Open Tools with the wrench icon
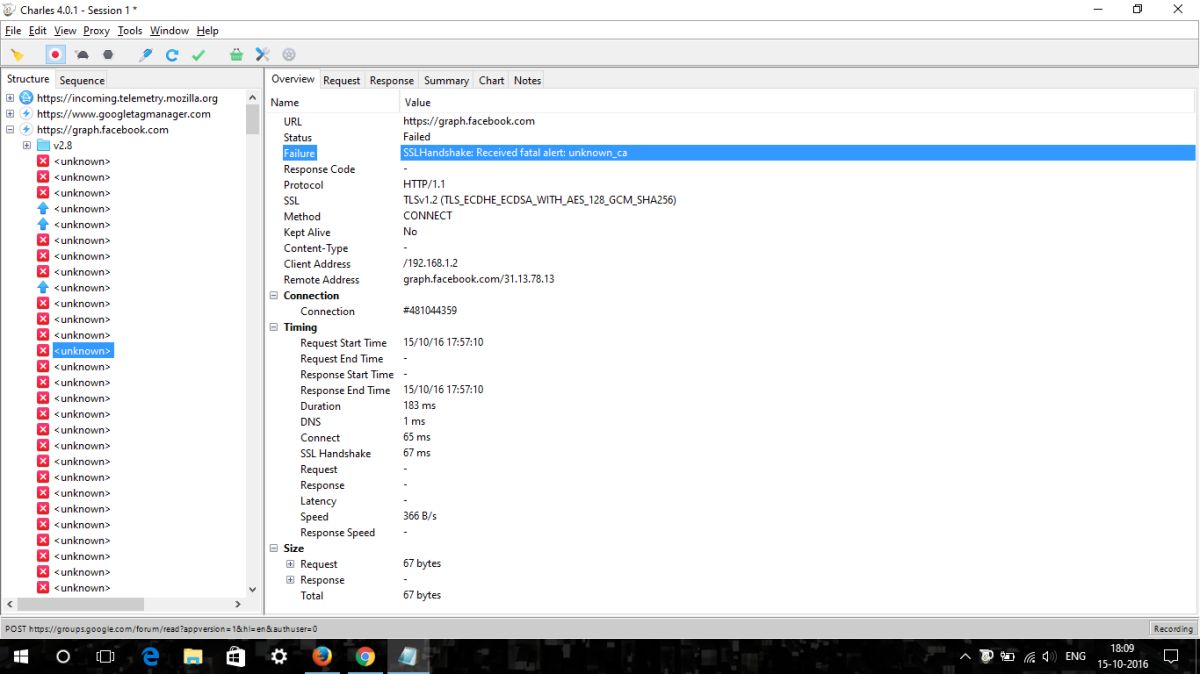1200x674 pixels. pos(263,55)
